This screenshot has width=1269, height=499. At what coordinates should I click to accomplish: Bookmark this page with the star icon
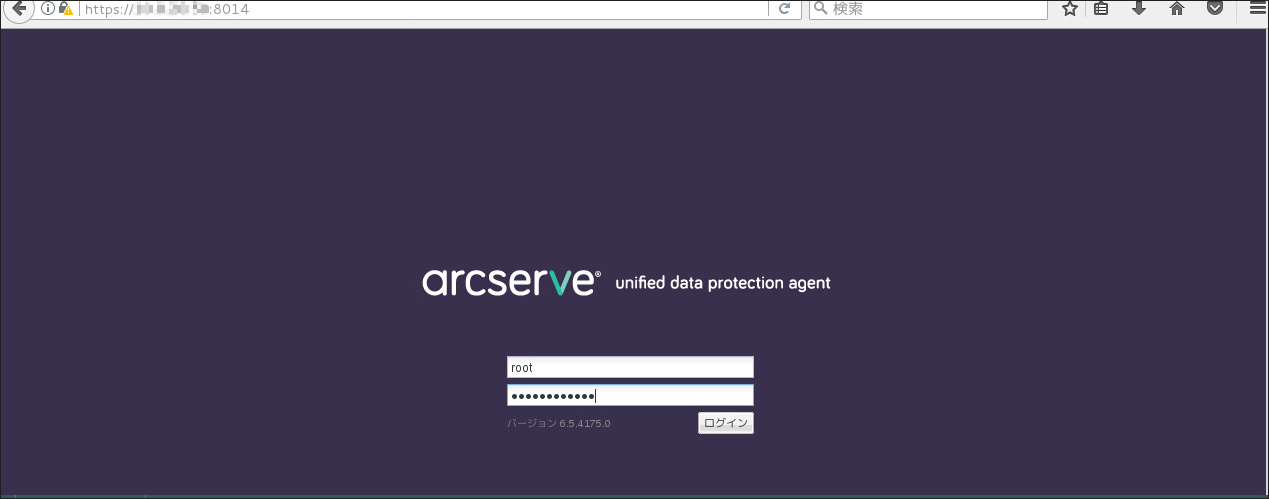1069,9
